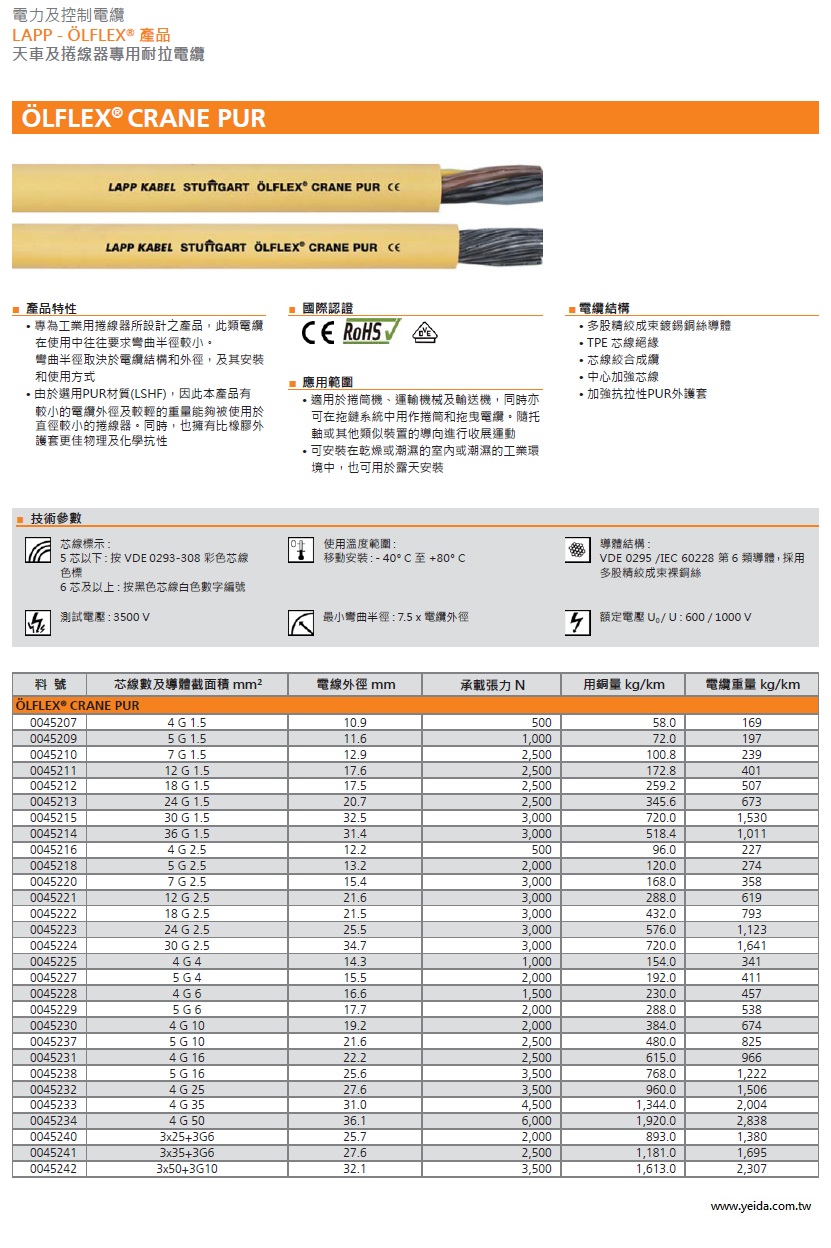Screen dimensions: 831x1248
Task: Click the 7 G 2.5 cross-section cell
Action: click(x=187, y=882)
